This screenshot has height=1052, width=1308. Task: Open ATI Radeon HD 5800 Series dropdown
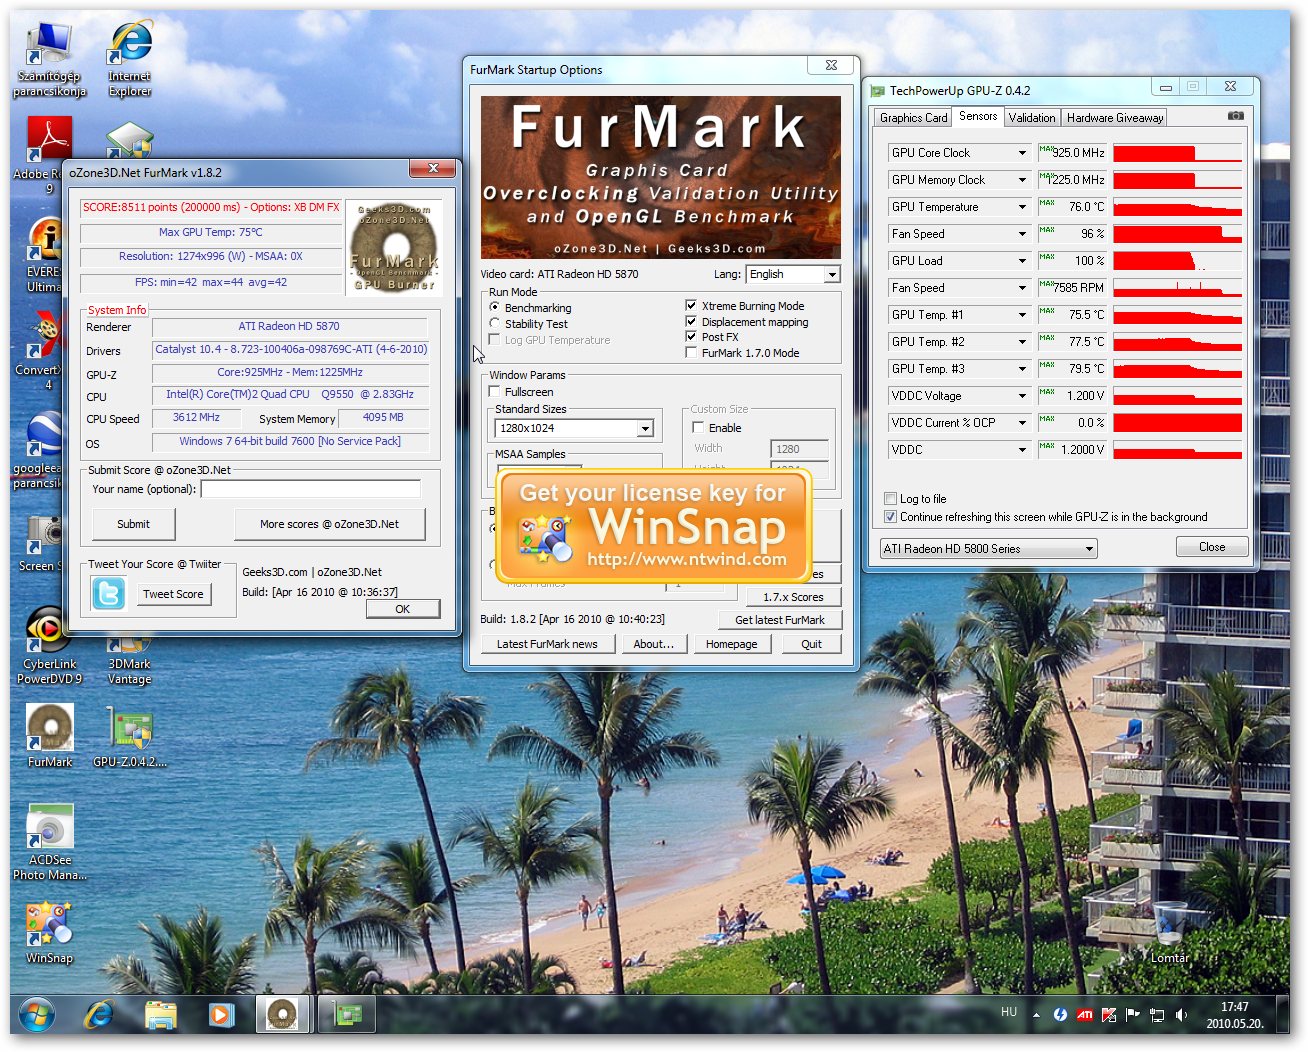[x=988, y=548]
